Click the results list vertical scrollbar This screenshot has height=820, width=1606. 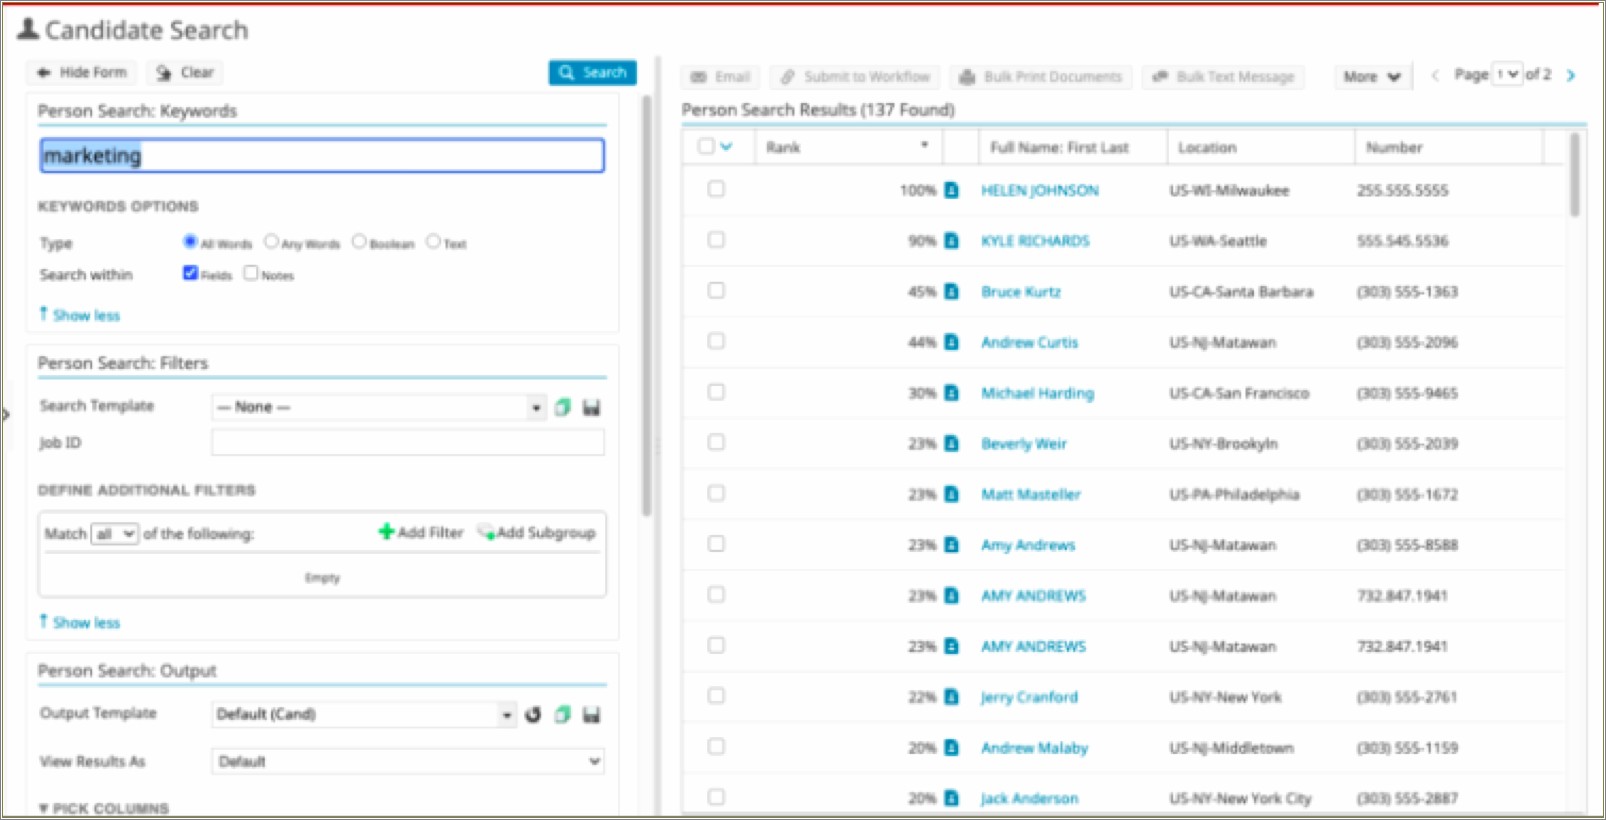[1575, 175]
